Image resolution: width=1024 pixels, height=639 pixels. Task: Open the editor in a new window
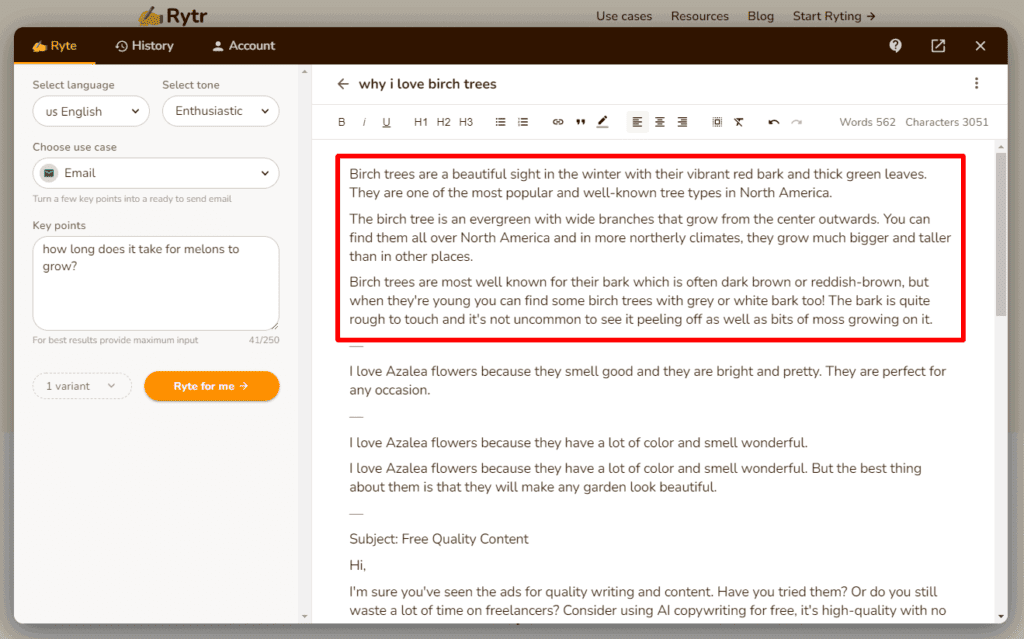[938, 46]
